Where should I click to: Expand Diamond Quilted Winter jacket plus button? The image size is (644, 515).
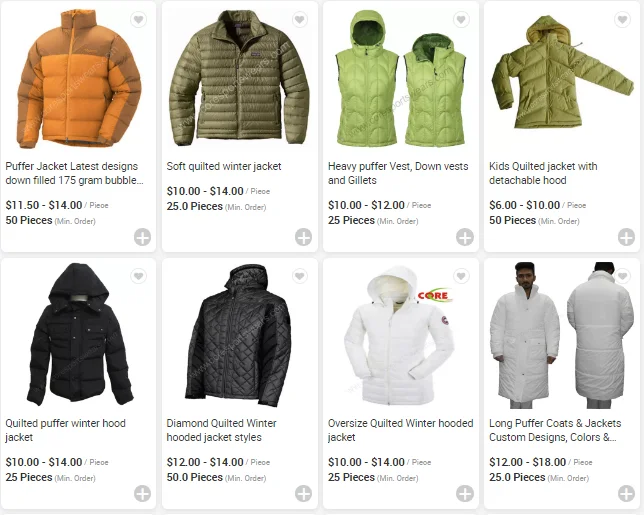pyautogui.click(x=304, y=494)
